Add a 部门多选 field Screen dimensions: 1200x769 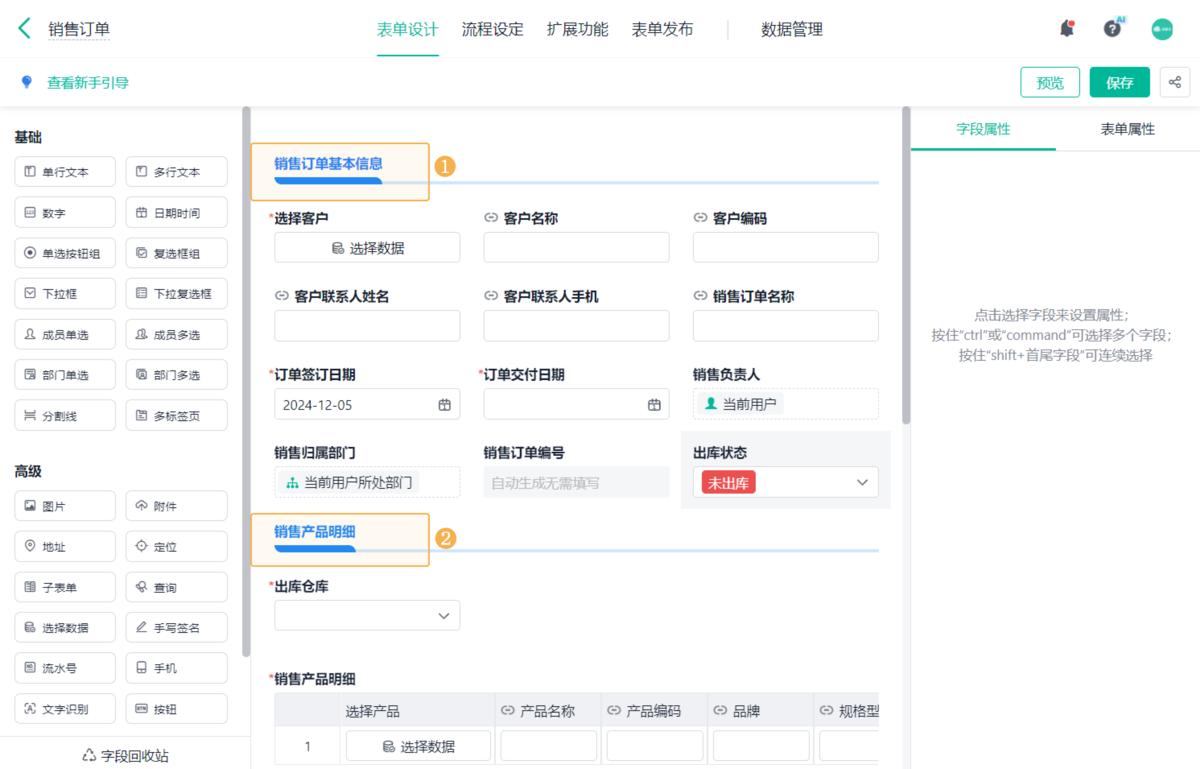pos(177,375)
